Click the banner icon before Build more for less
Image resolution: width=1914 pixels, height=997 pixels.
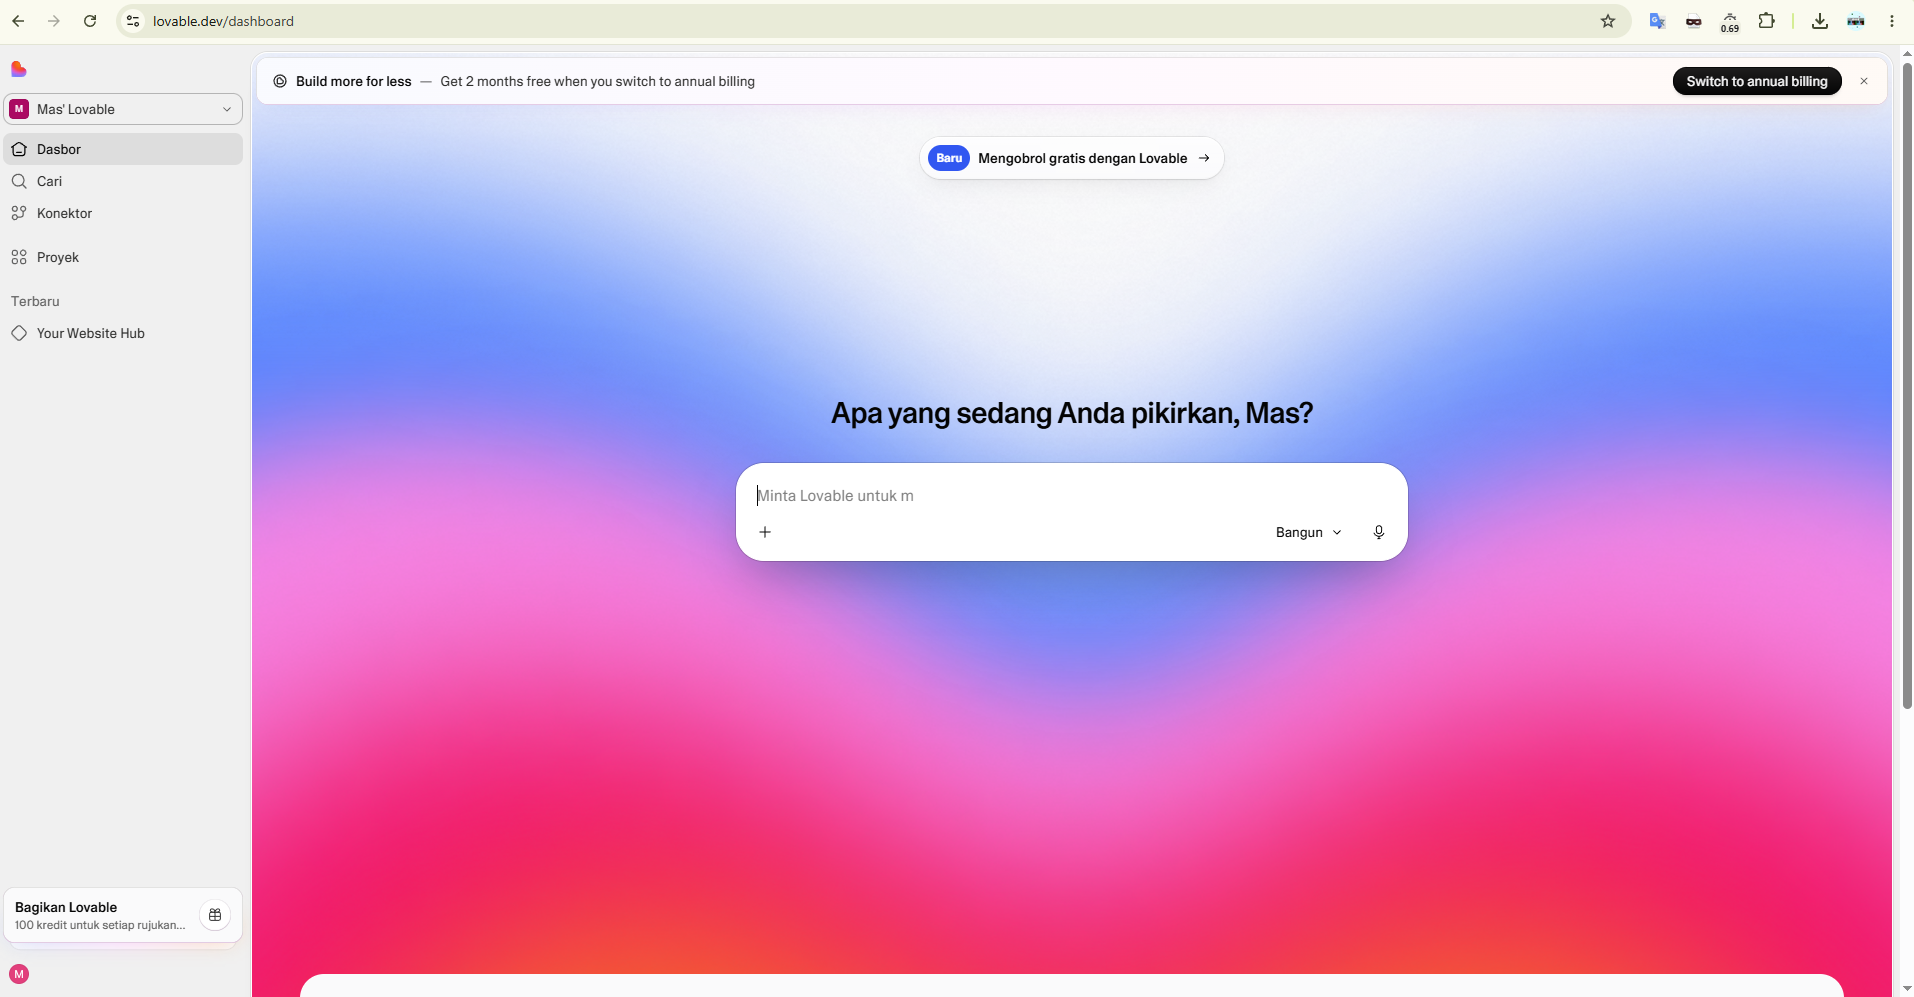280,81
